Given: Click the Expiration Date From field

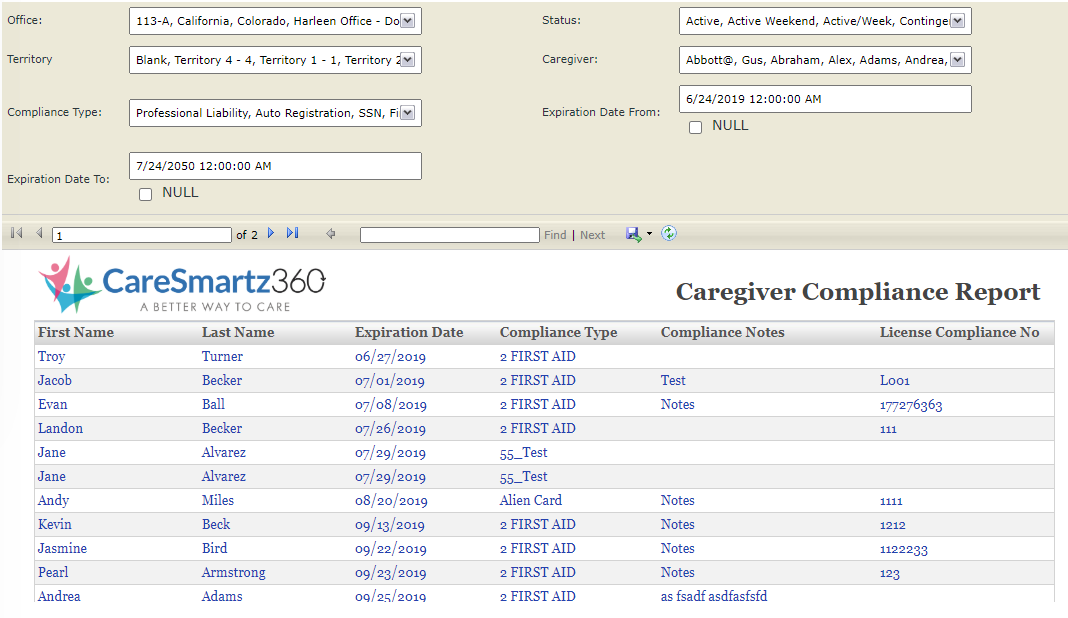Looking at the screenshot, I should click(824, 99).
